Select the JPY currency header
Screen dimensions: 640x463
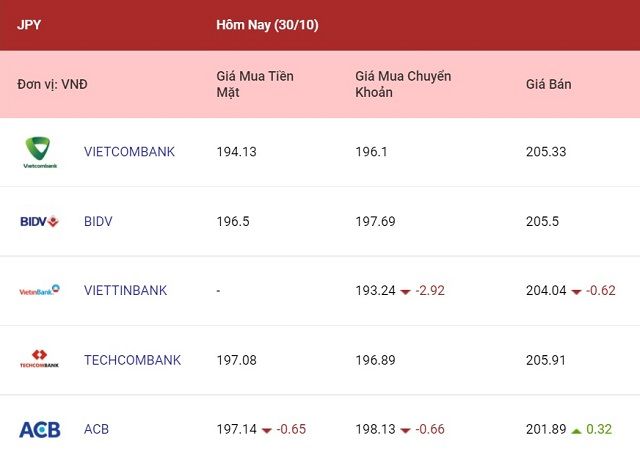click(29, 25)
